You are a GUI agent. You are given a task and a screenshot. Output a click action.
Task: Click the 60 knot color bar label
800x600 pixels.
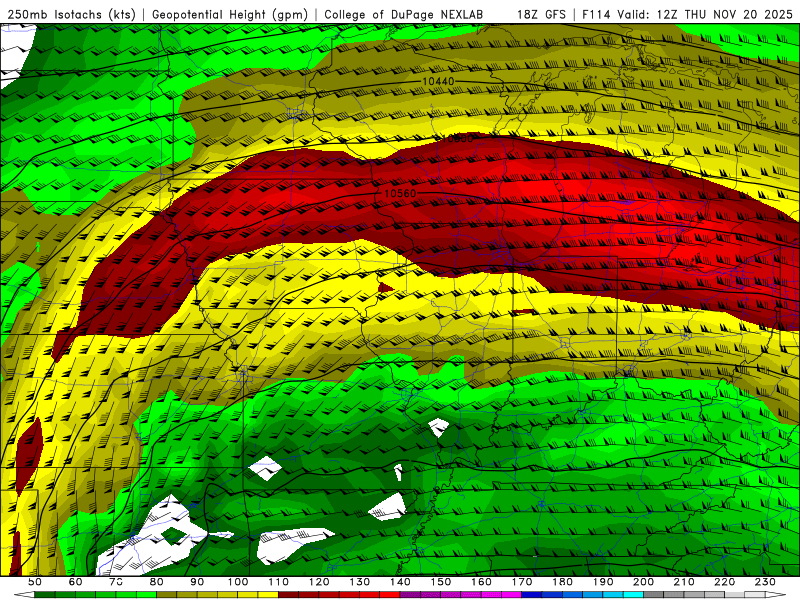pos(75,582)
